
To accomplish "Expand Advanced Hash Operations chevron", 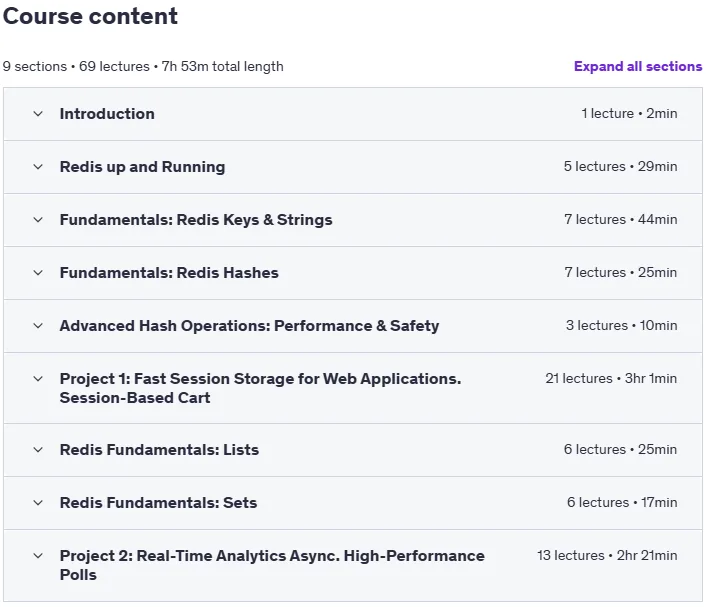I will point(38,326).
